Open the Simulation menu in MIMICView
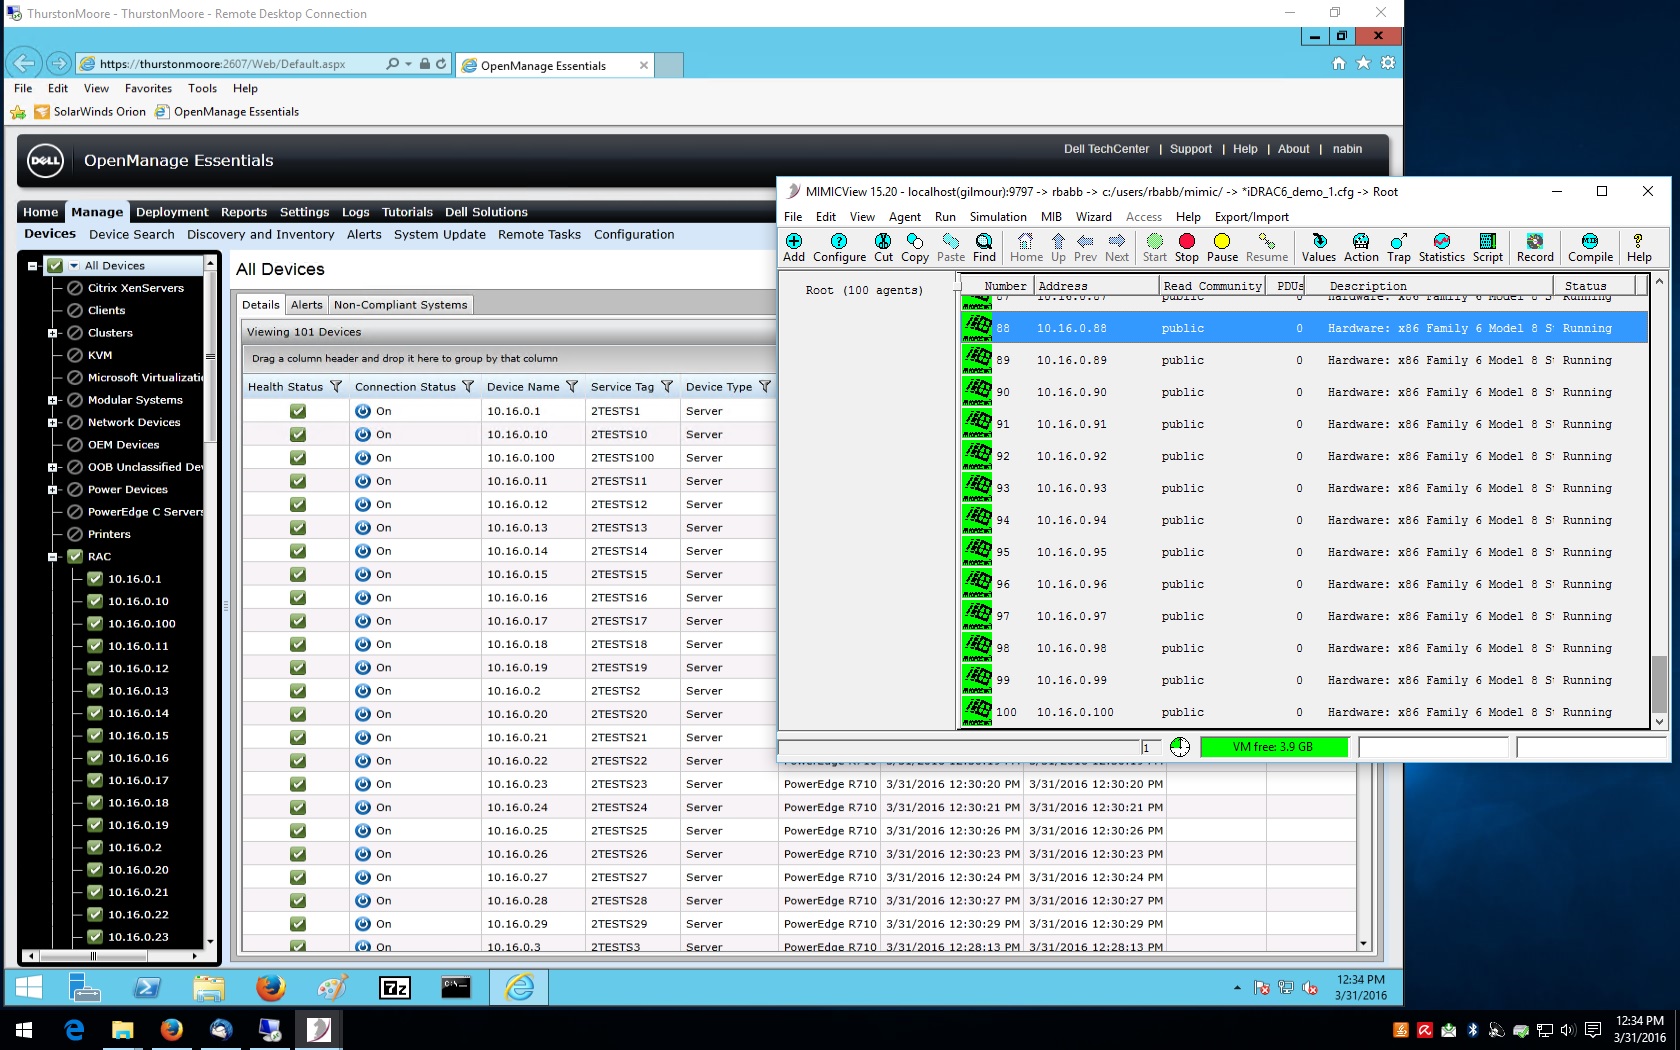 tap(997, 217)
